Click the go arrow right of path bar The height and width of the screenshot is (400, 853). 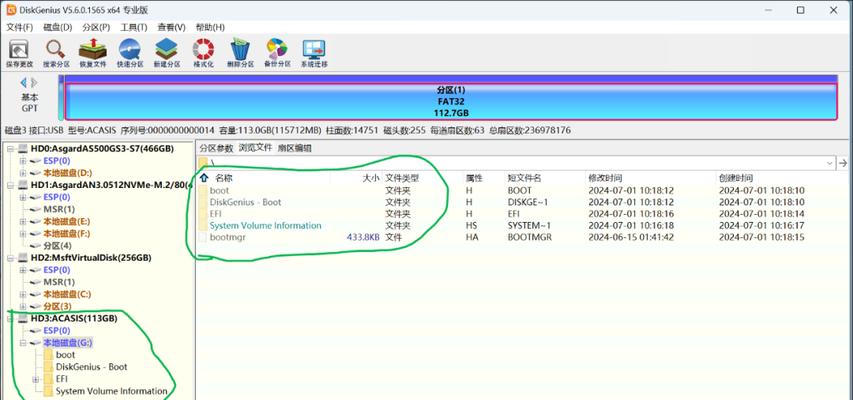(x=843, y=163)
